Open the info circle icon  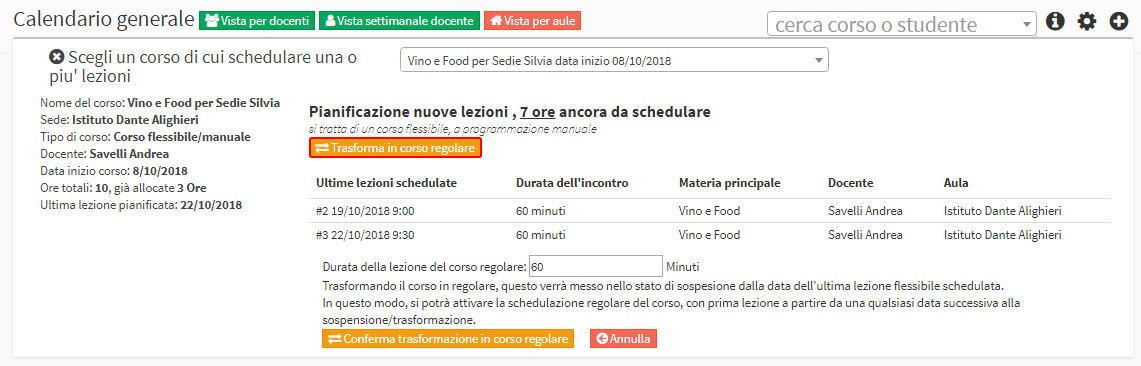tap(1055, 22)
